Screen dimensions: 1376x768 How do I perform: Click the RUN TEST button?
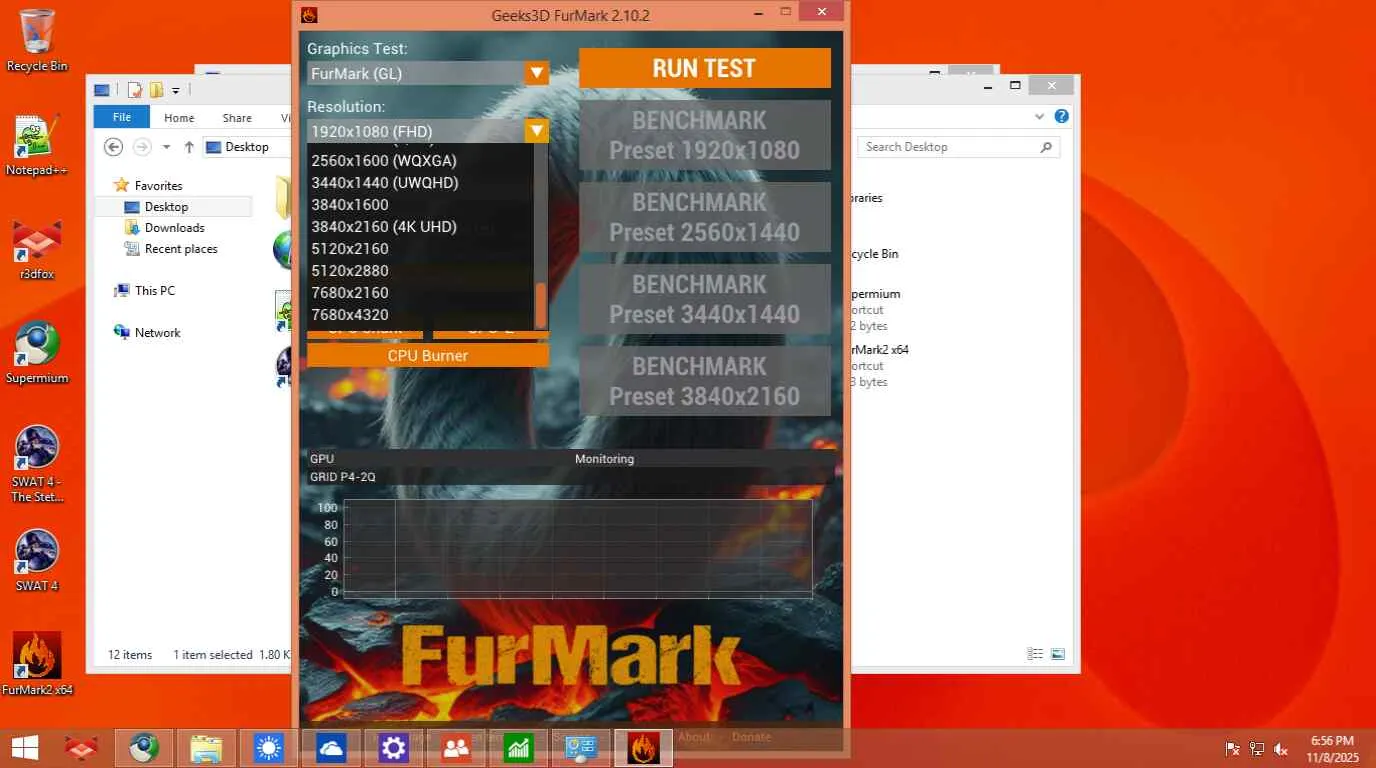tap(705, 68)
